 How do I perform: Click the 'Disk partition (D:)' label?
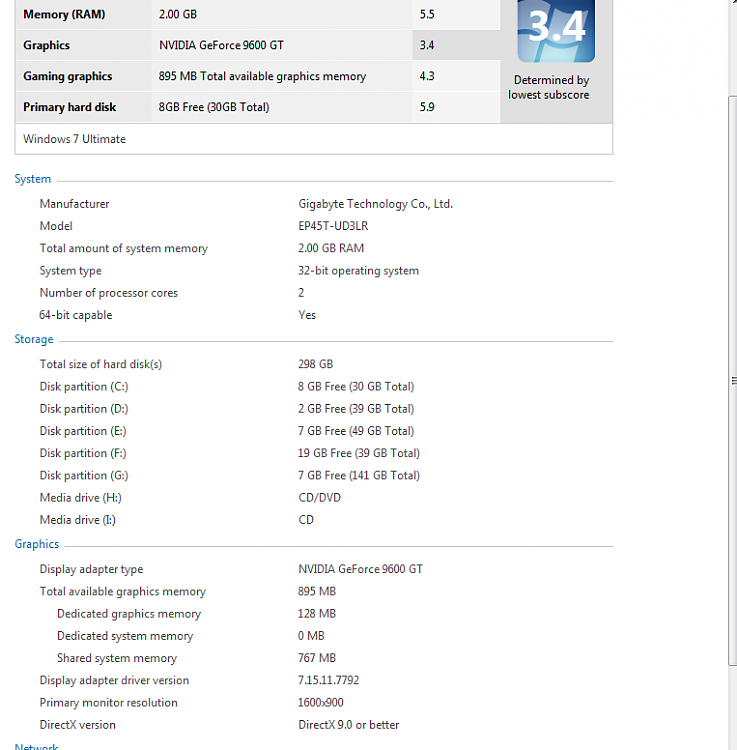(x=84, y=409)
